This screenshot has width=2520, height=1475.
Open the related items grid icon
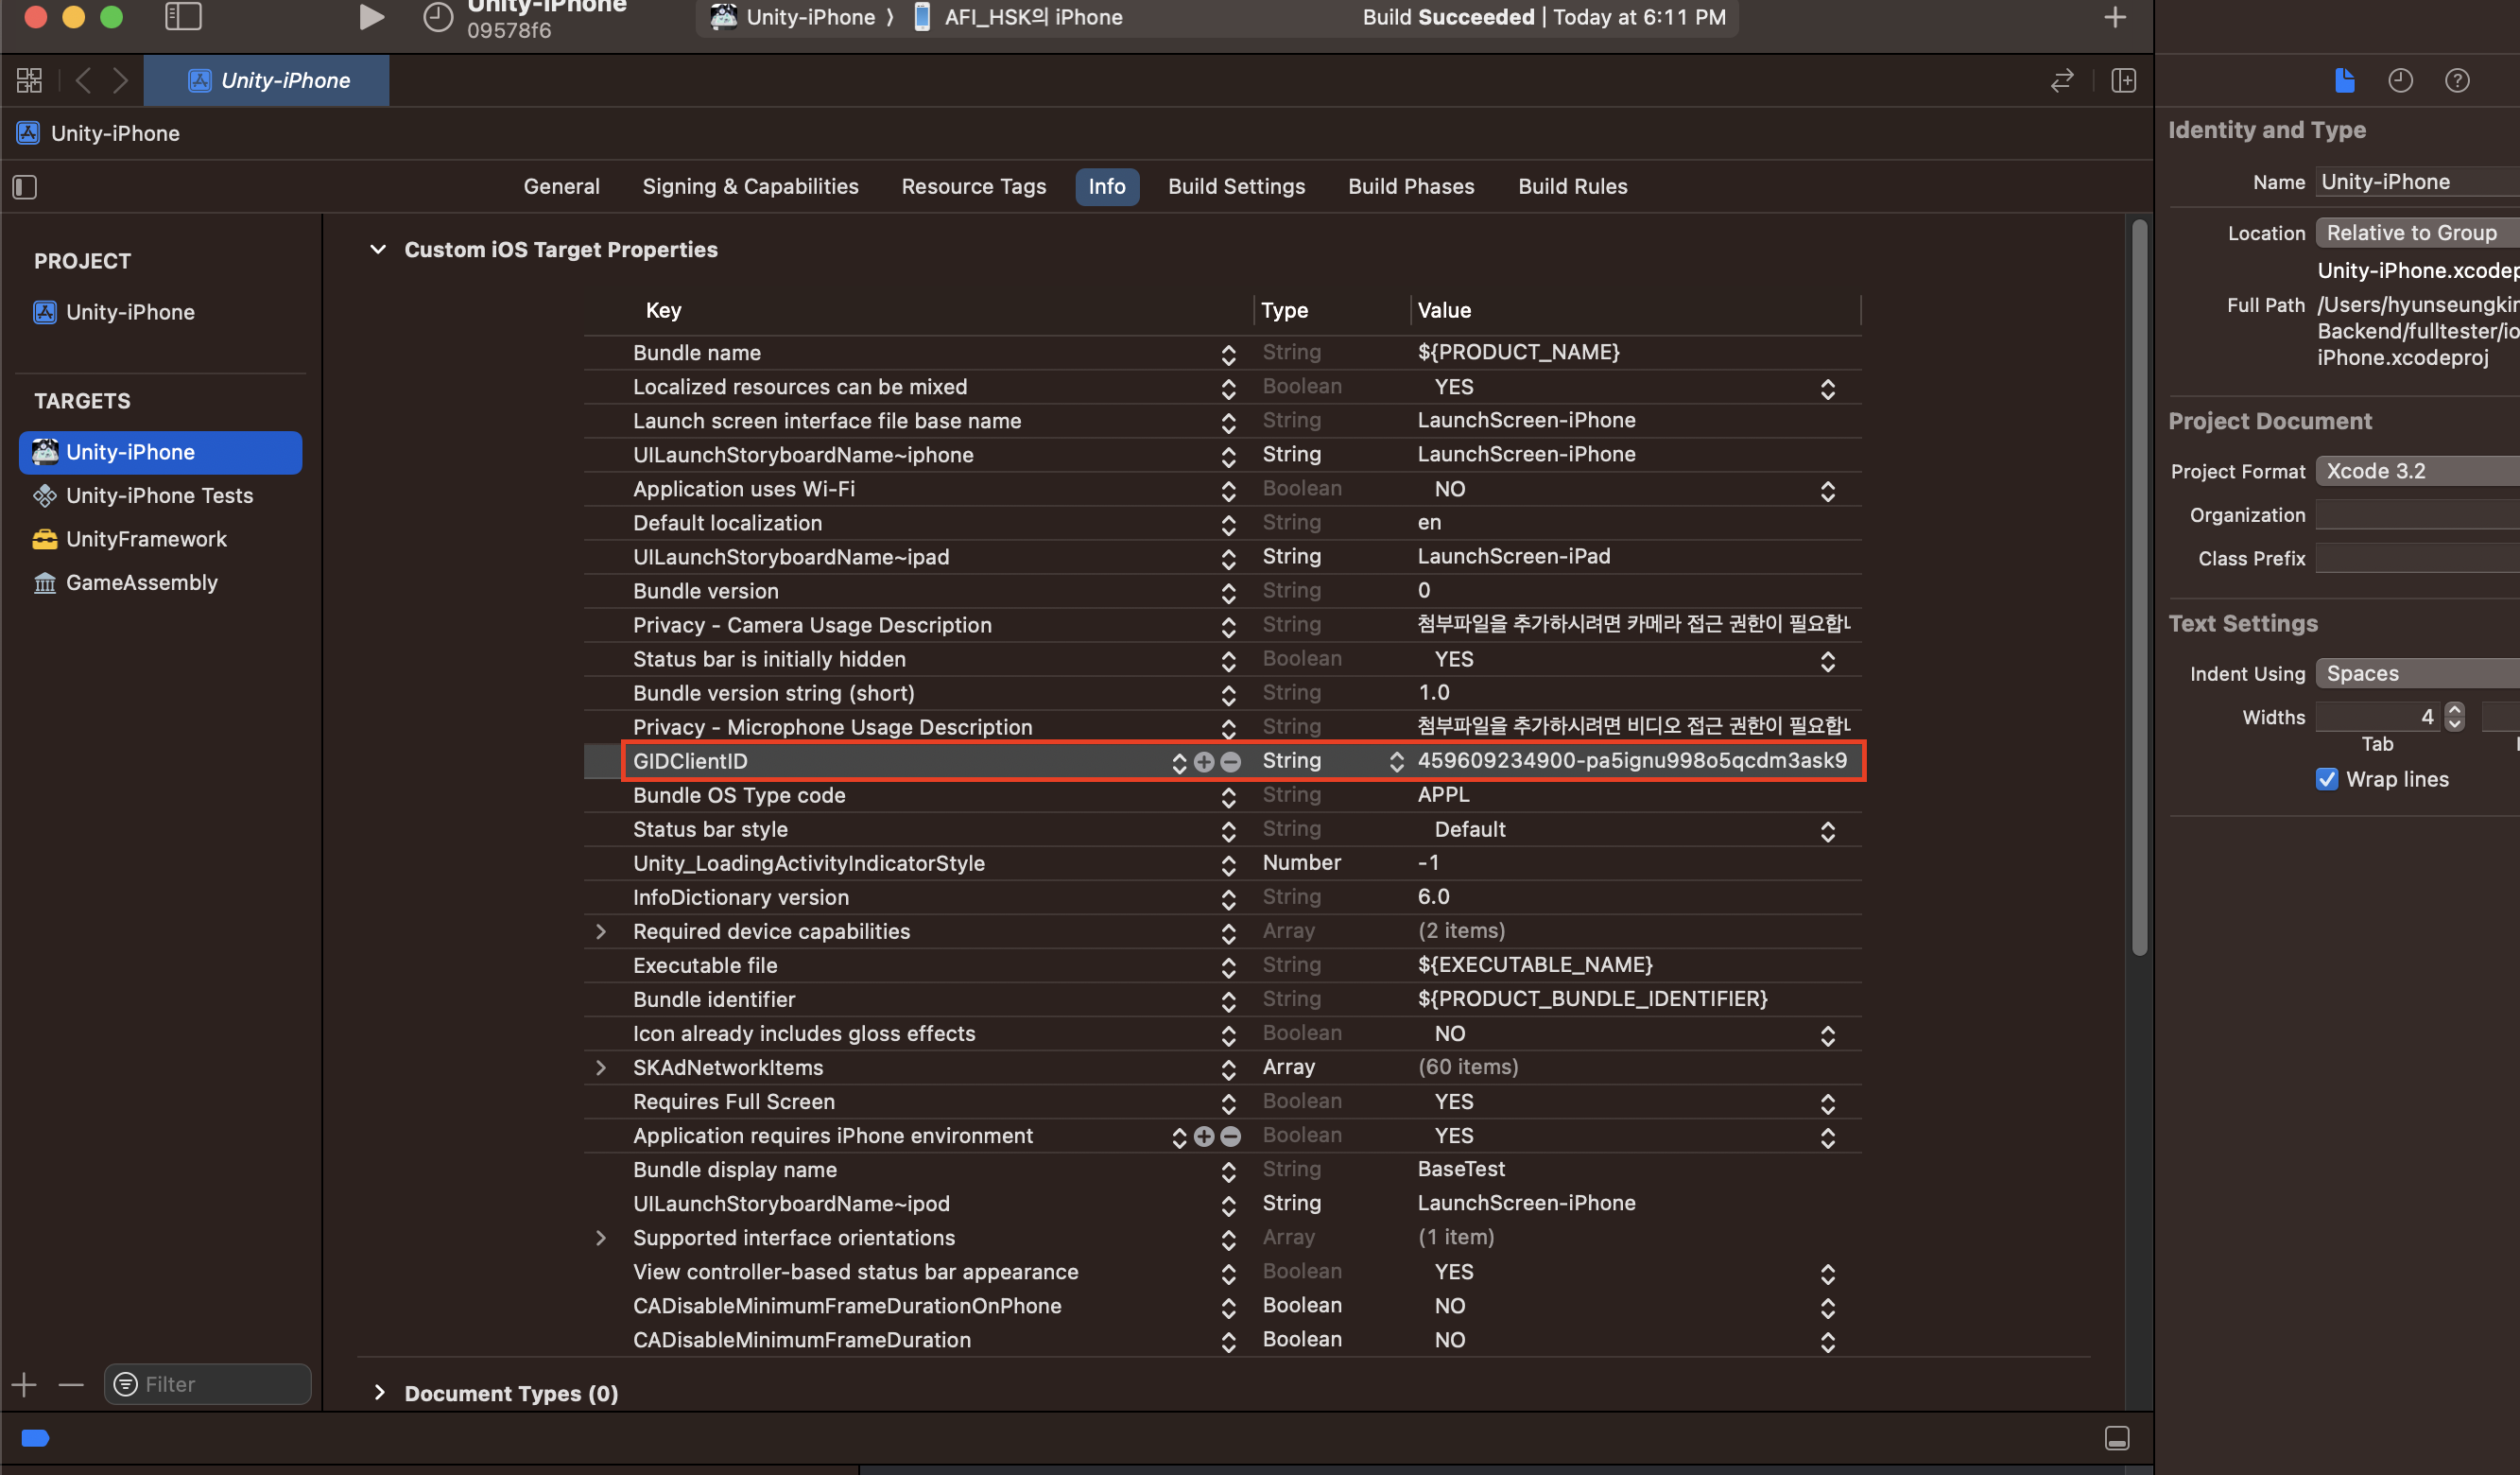(29, 80)
